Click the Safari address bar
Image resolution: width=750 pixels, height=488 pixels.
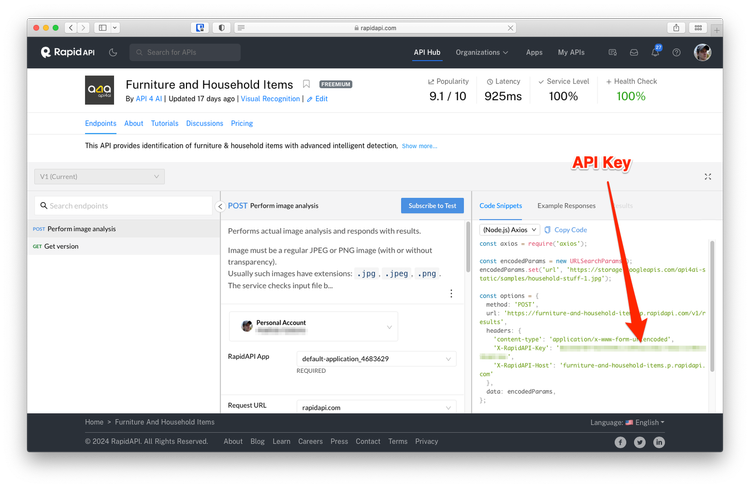point(375,28)
